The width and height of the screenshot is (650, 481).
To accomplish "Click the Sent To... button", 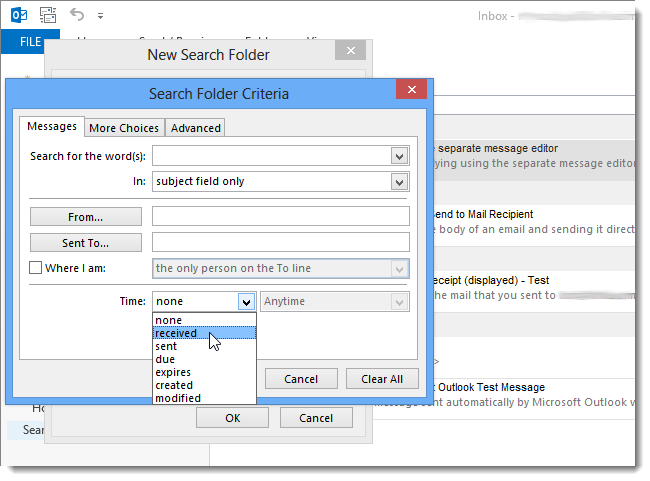I will click(86, 243).
